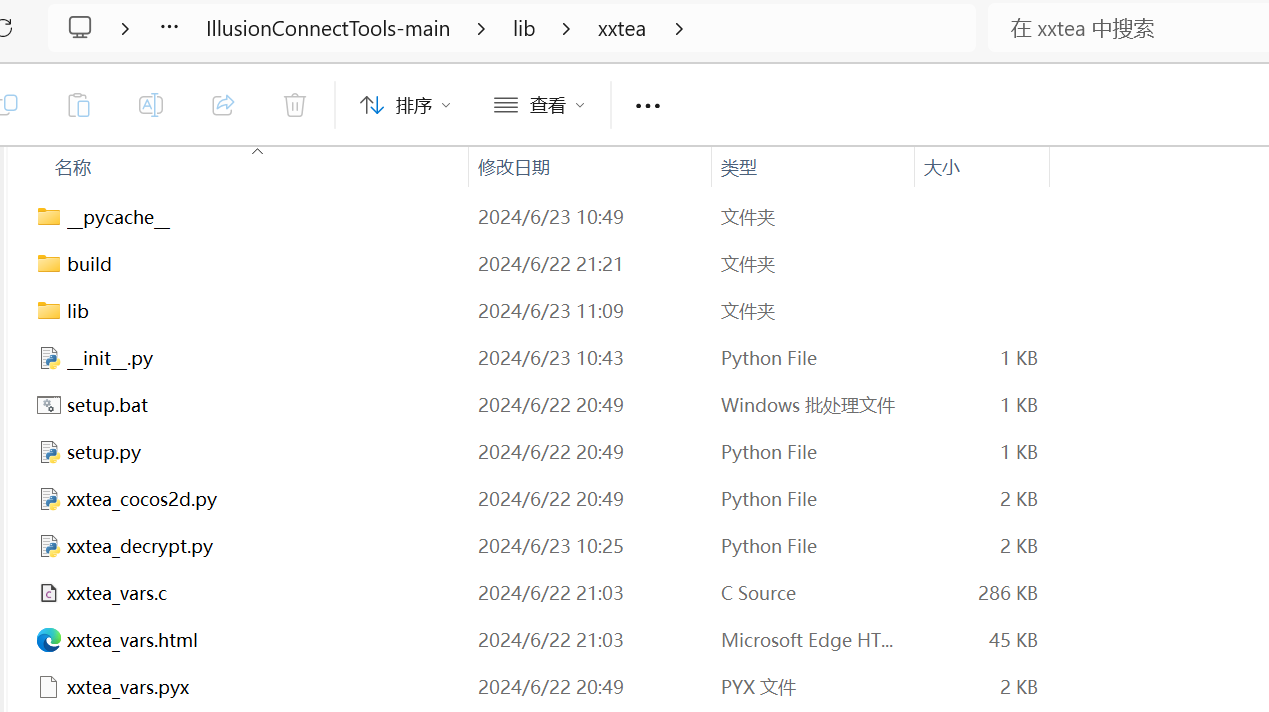
Task: Select the __pycache__ folder
Action: 118,217
